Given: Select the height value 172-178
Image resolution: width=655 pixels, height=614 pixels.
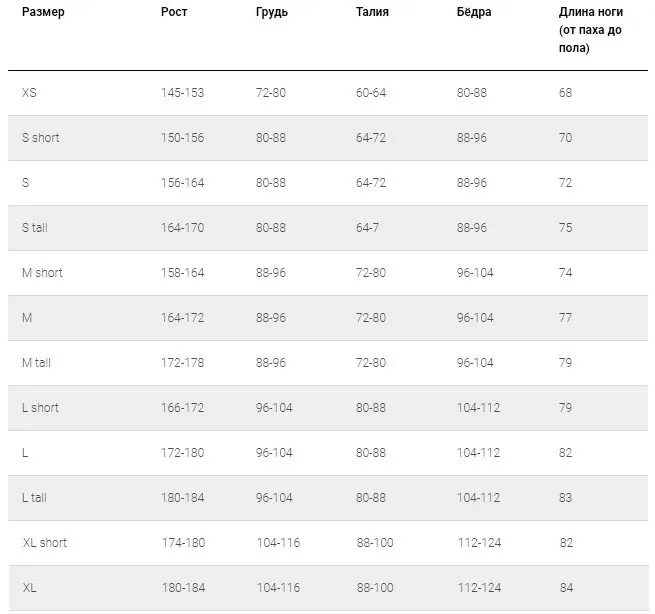Looking at the screenshot, I should coord(182,363).
